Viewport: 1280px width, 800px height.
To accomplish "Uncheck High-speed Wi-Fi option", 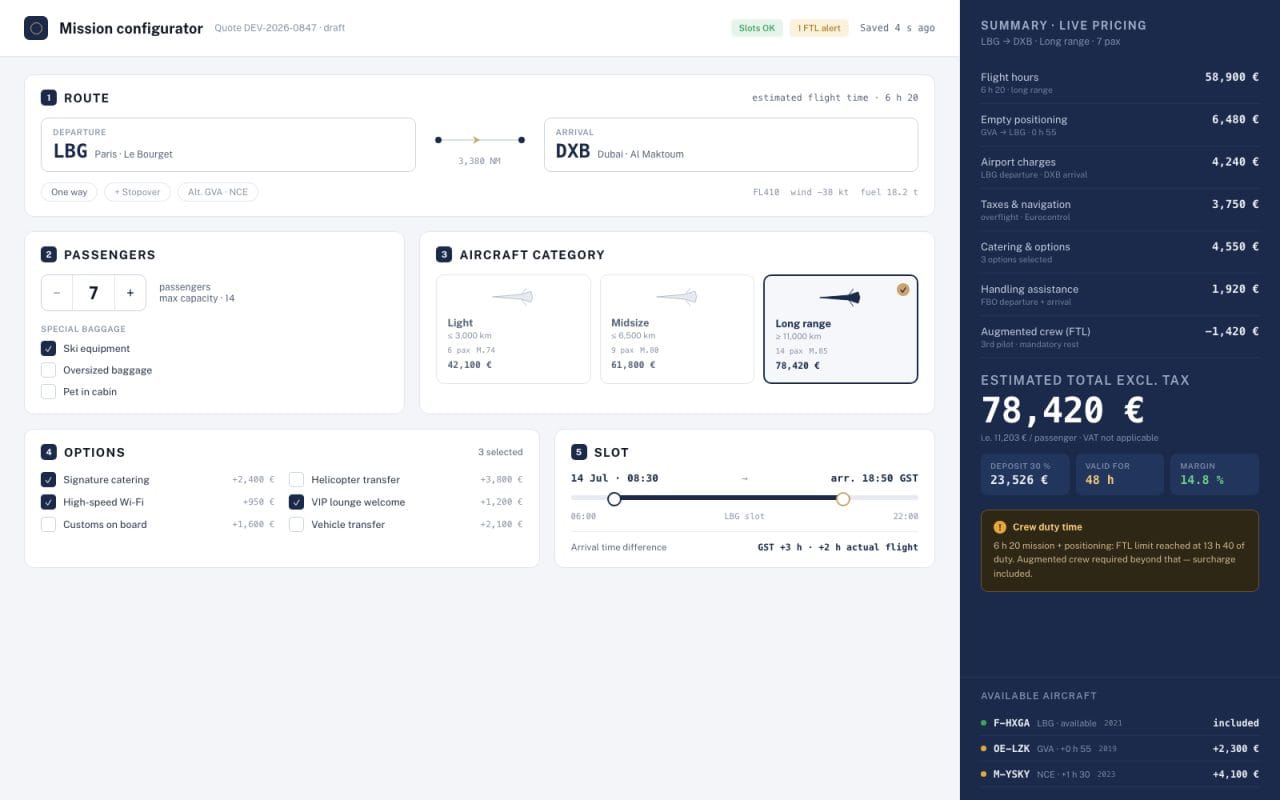I will 48,502.
